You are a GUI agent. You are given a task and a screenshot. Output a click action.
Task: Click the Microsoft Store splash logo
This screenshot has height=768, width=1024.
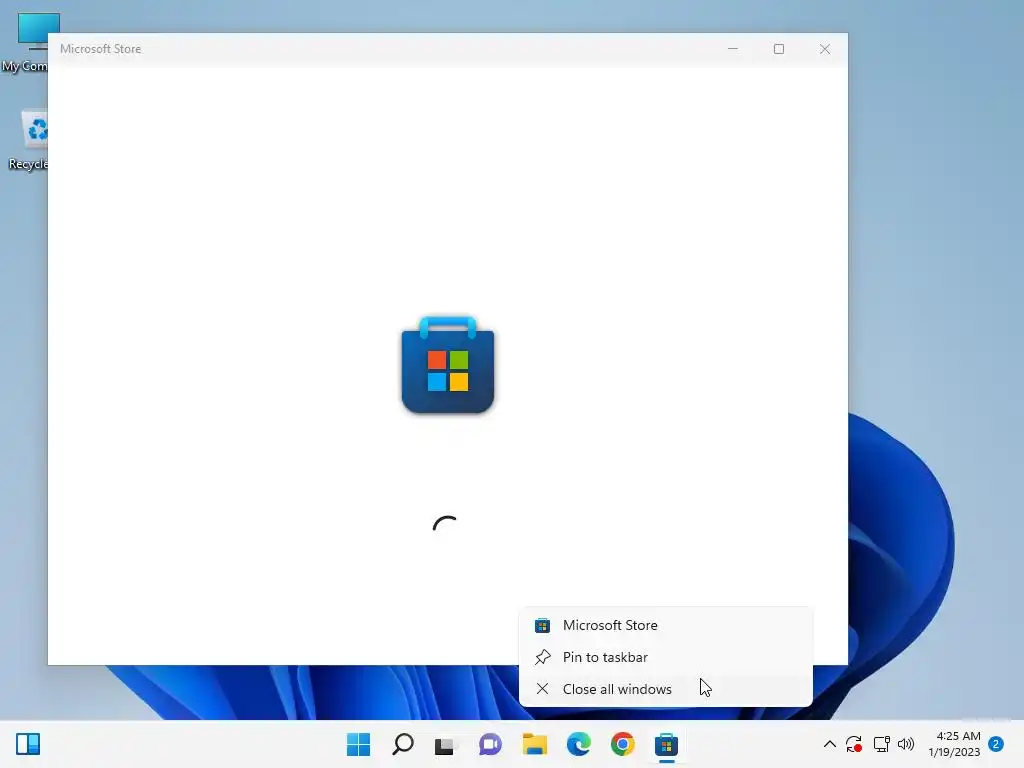[x=448, y=365]
